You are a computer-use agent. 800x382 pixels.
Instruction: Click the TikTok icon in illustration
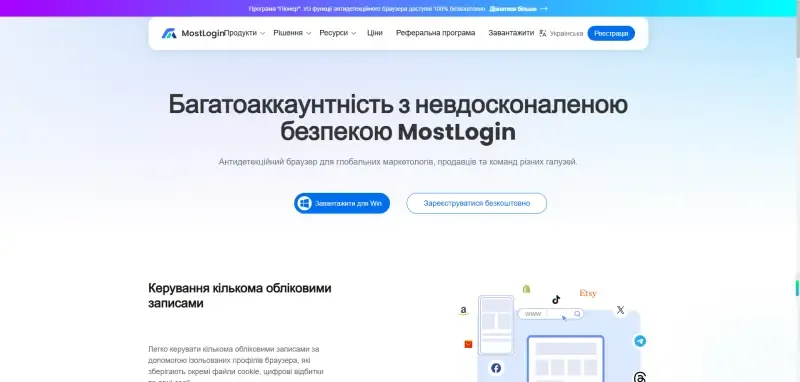click(x=556, y=299)
